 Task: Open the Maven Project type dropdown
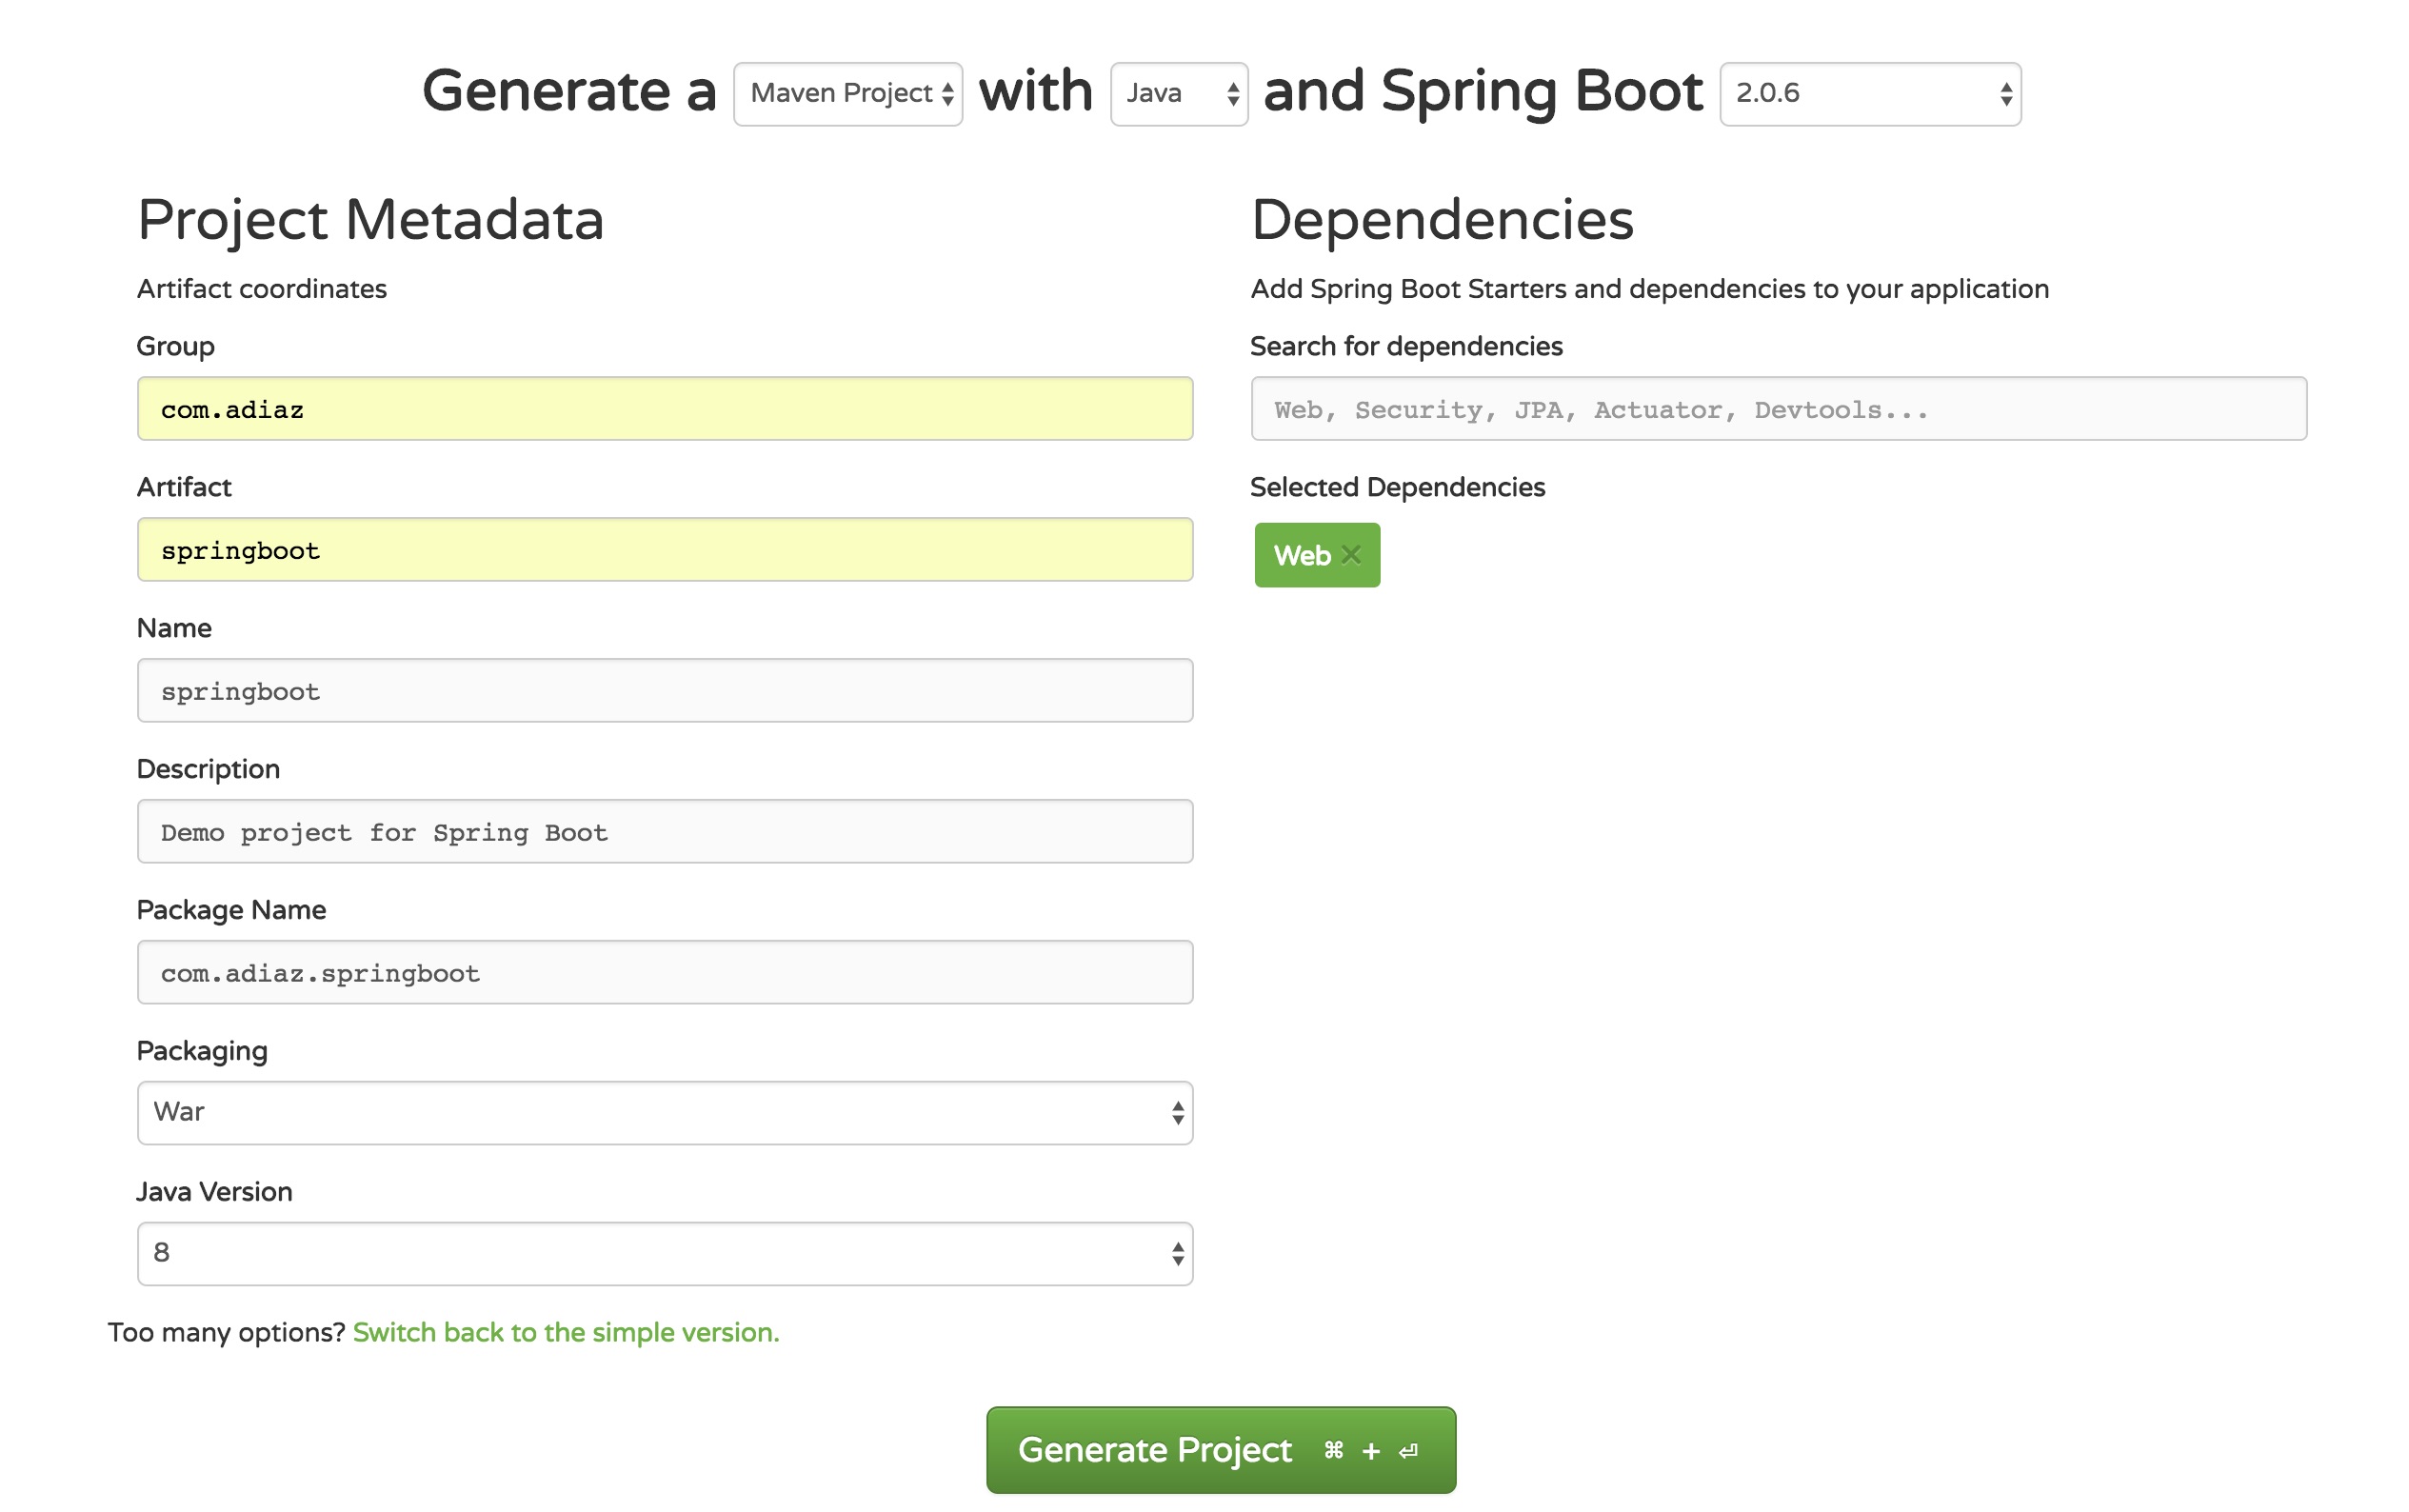tap(846, 93)
